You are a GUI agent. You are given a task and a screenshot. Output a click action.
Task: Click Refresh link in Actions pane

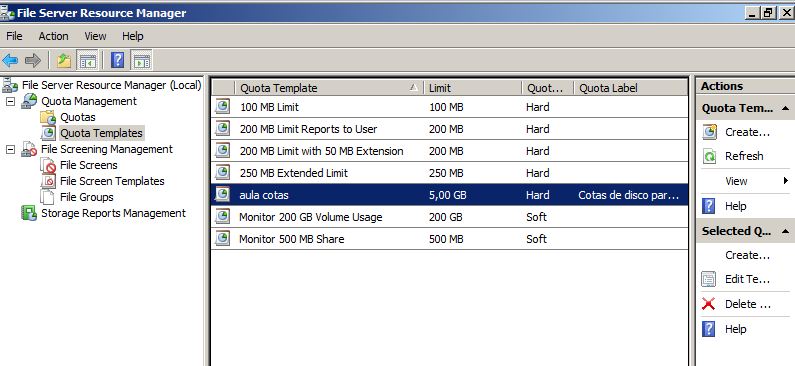[744, 156]
